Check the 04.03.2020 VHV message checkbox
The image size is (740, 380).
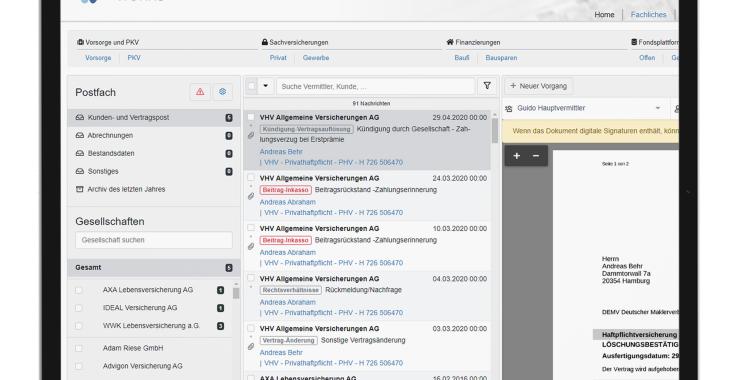click(x=251, y=279)
